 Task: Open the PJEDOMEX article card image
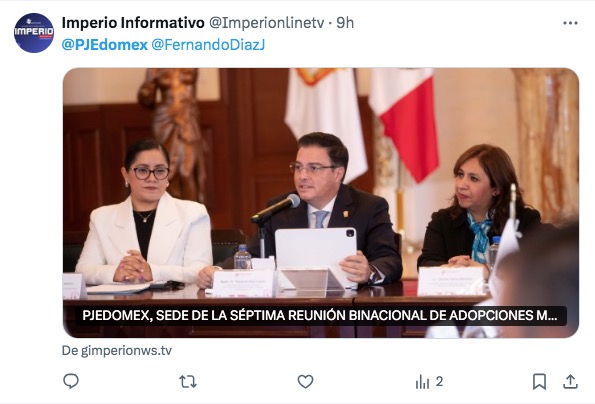(x=321, y=203)
